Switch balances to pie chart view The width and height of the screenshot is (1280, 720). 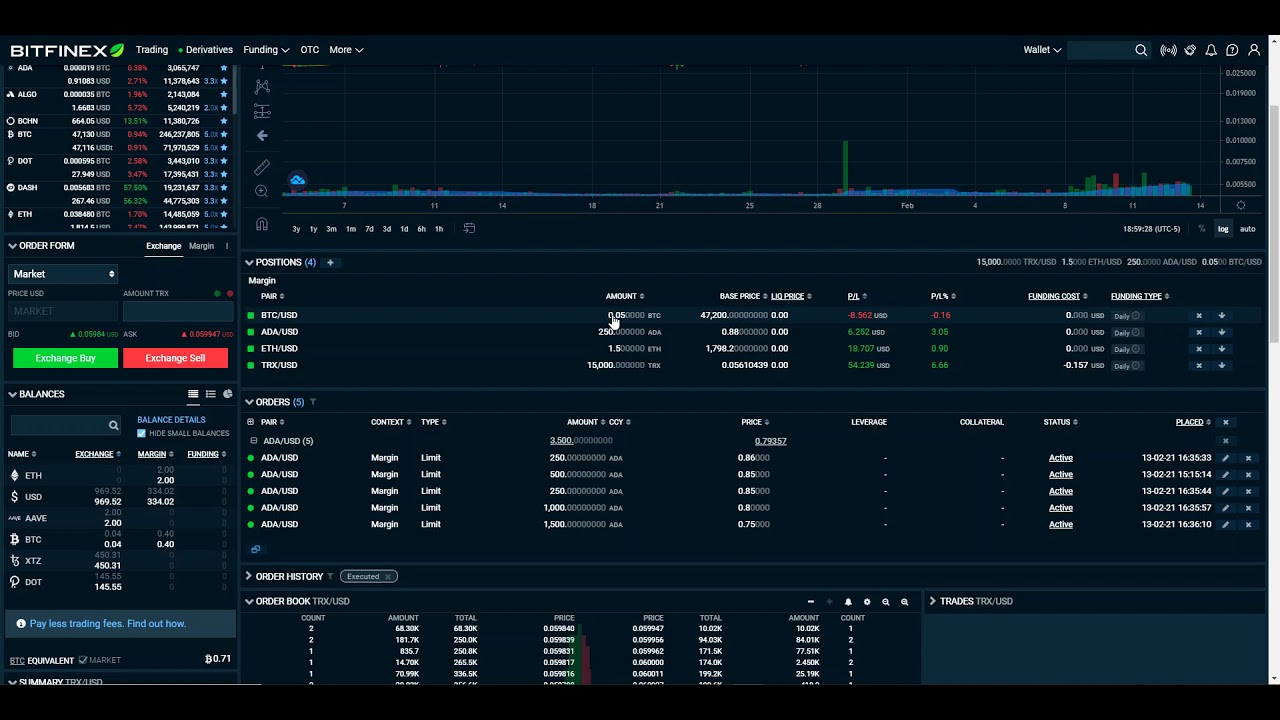click(228, 394)
